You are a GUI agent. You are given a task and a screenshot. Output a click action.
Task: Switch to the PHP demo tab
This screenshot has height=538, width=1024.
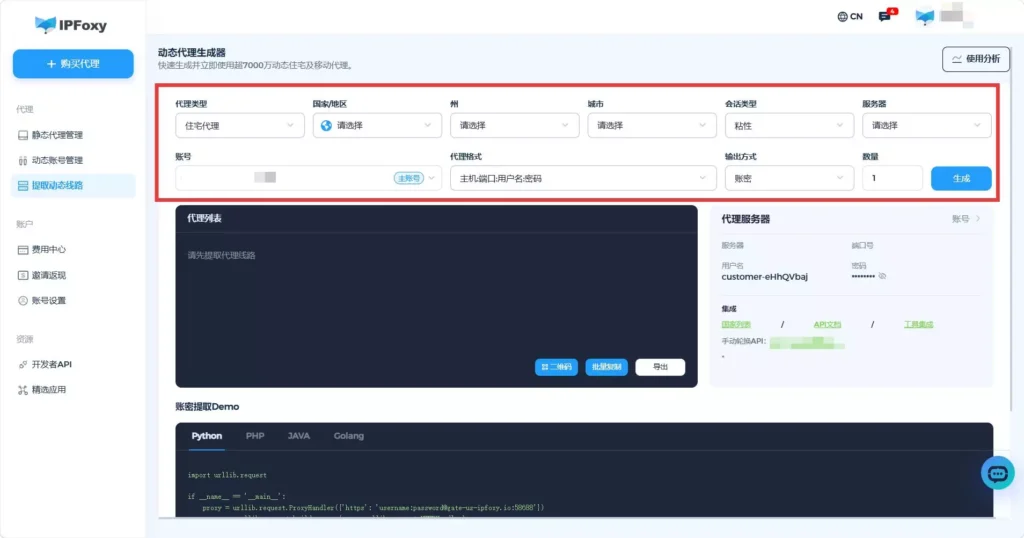coord(255,436)
